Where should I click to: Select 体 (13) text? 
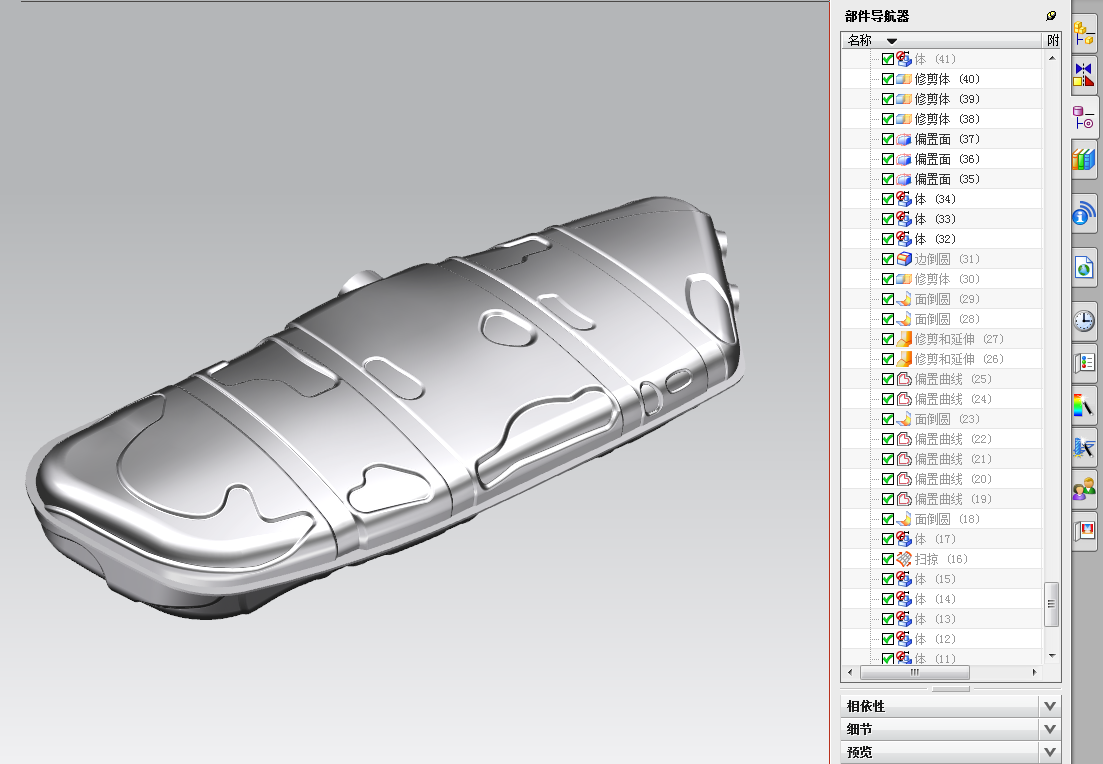pos(935,619)
